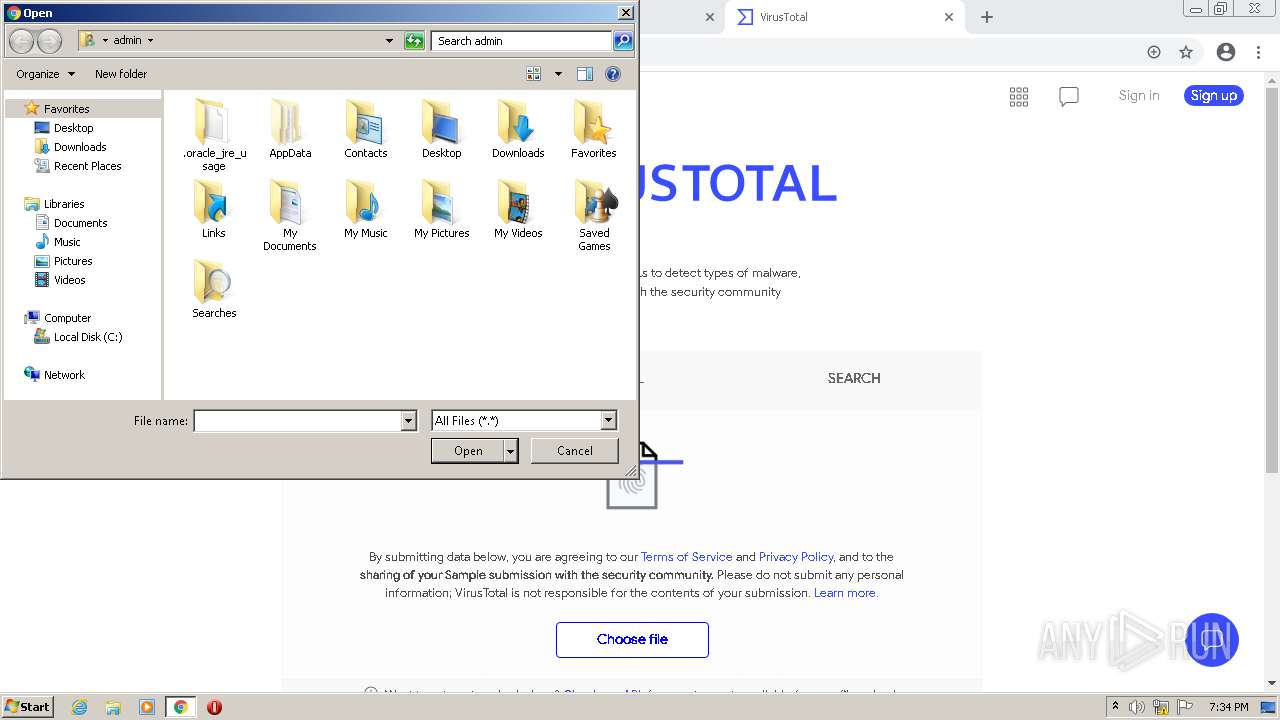Select Downloads in navigation pane
Screen dimensions: 1280x720
pyautogui.click(x=80, y=147)
